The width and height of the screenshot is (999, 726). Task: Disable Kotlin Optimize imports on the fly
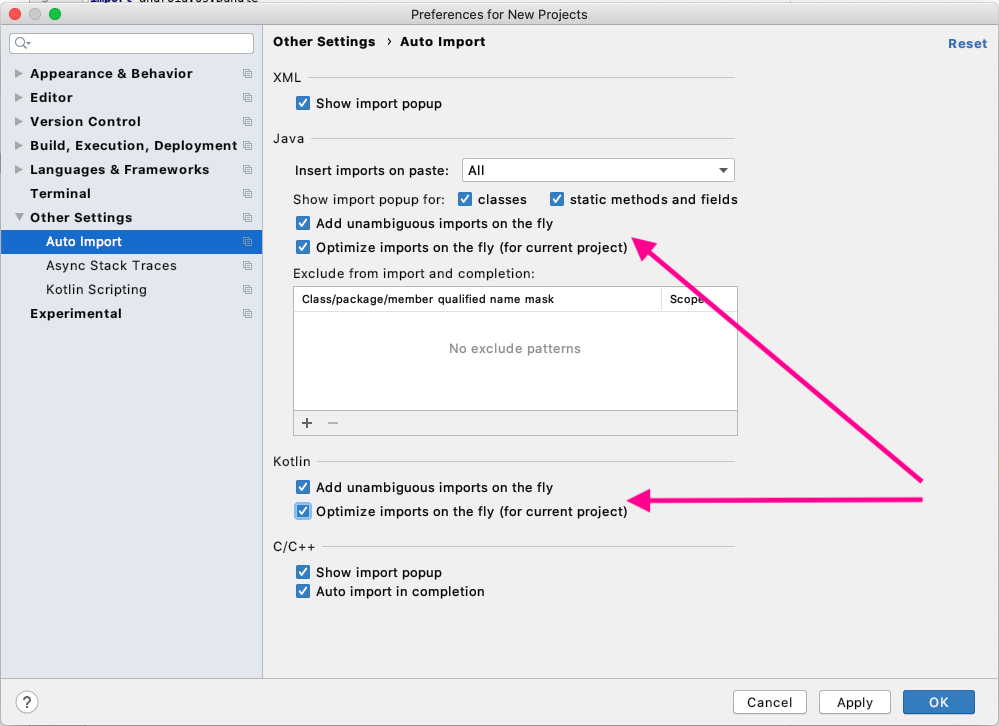[303, 512]
